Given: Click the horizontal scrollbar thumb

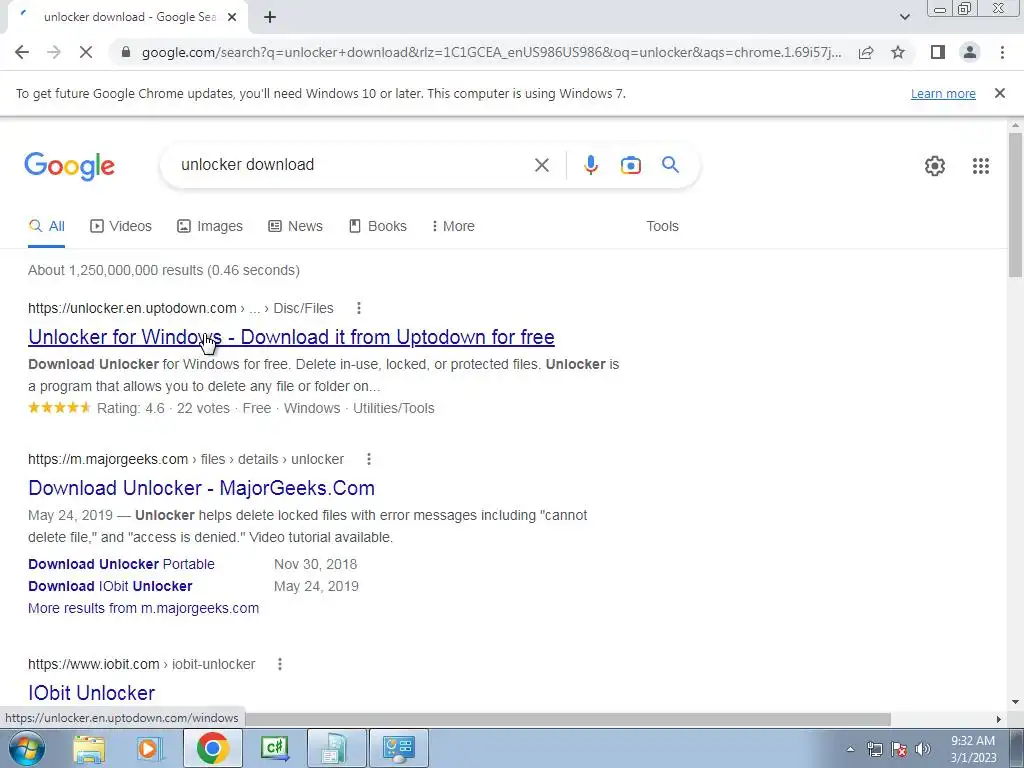Looking at the screenshot, I should (x=568, y=719).
